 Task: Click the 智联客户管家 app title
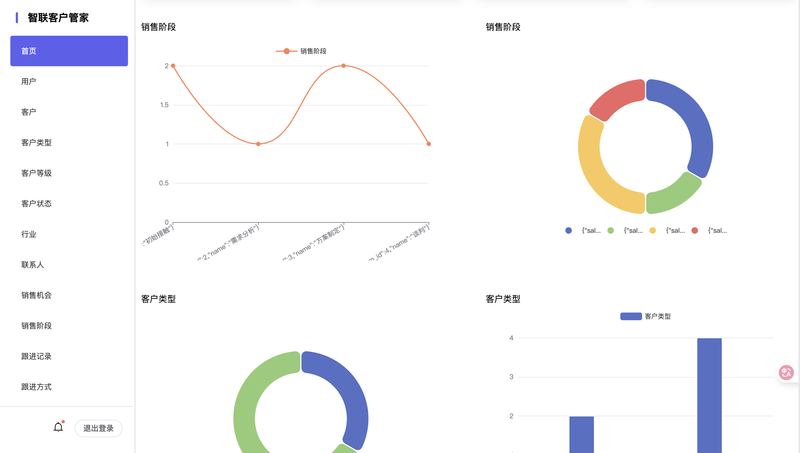click(58, 18)
